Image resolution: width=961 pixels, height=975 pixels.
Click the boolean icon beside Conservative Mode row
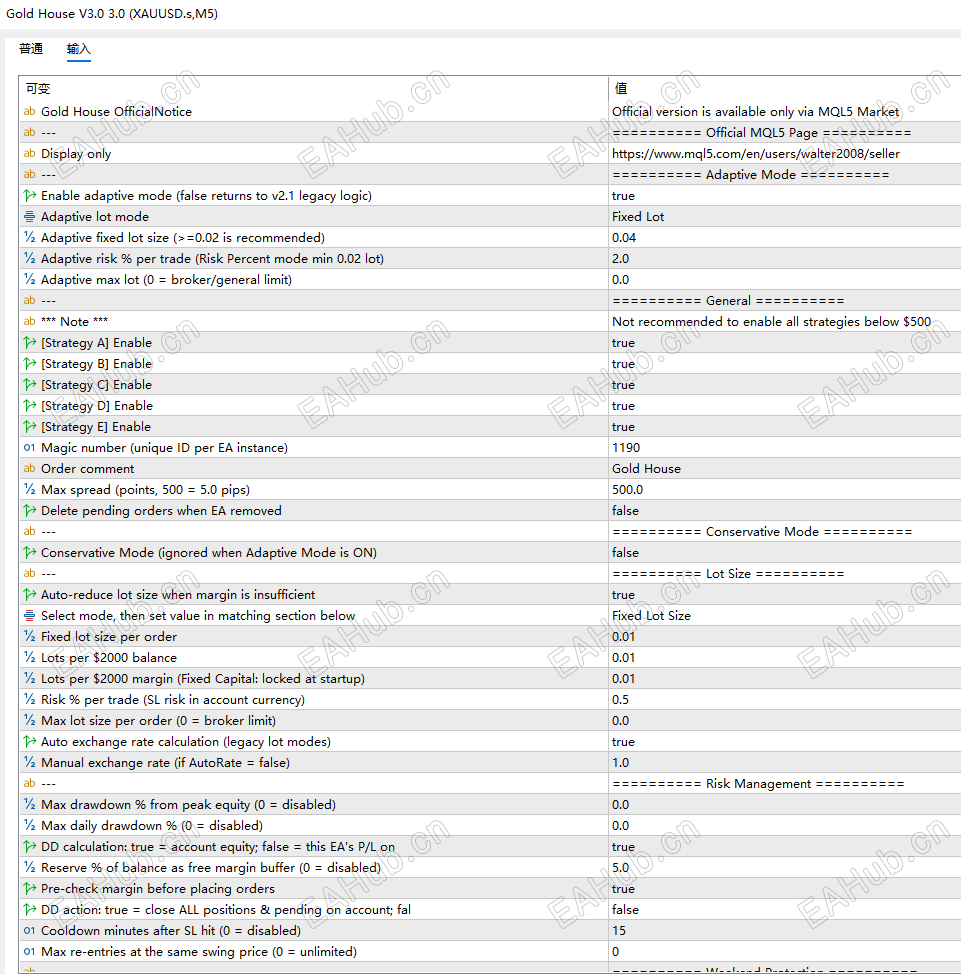(29, 552)
